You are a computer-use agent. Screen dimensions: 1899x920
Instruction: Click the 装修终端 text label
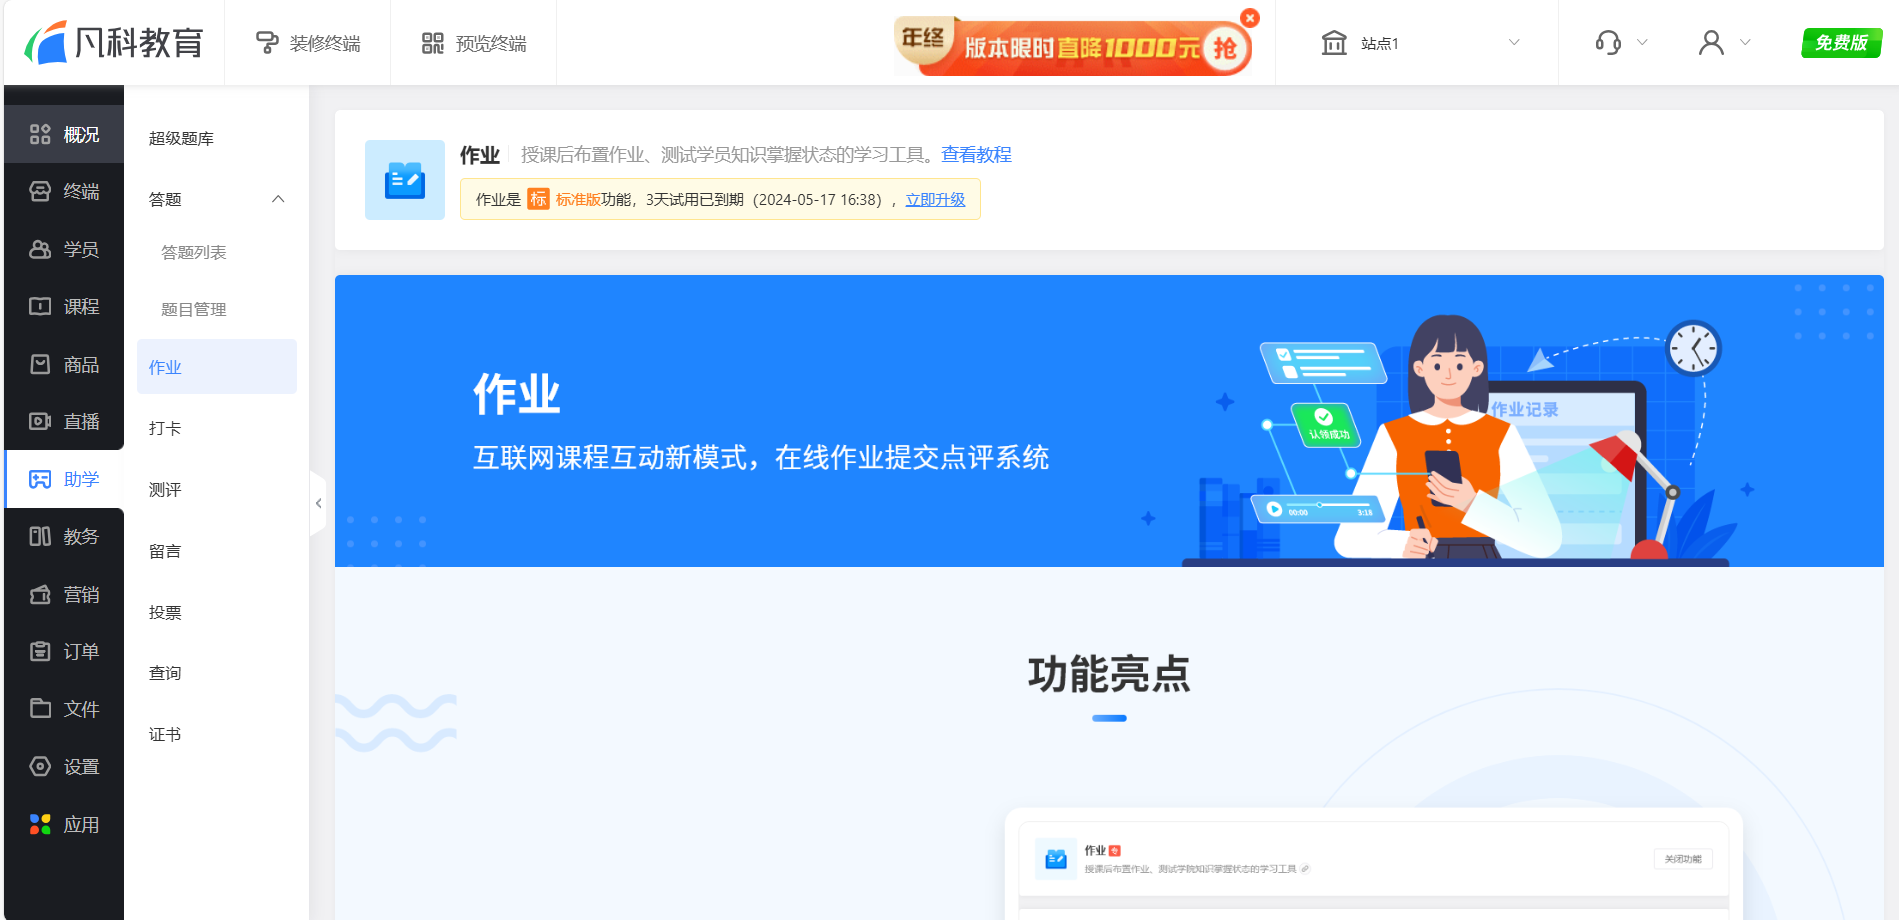(x=325, y=43)
